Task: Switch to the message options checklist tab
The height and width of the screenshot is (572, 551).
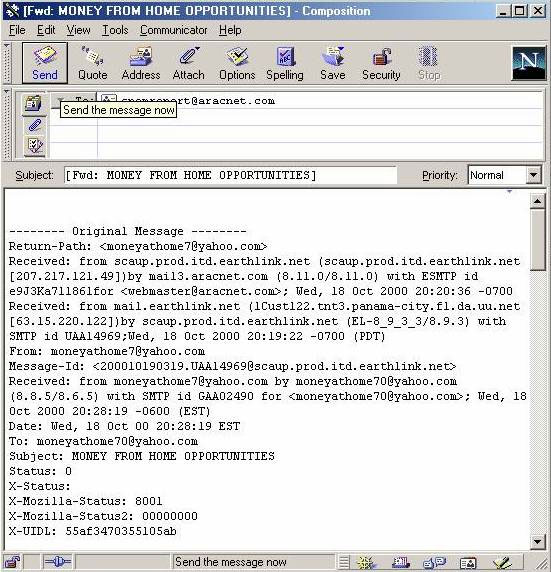Action: tap(34, 146)
